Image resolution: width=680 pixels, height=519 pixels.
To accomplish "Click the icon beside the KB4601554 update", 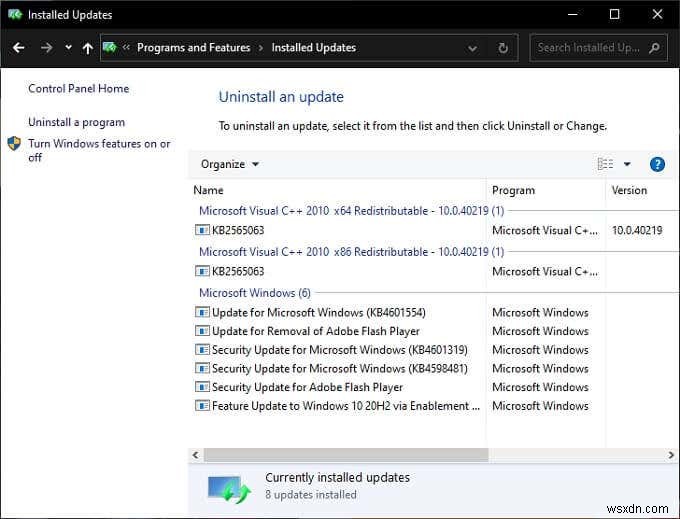I will point(202,312).
